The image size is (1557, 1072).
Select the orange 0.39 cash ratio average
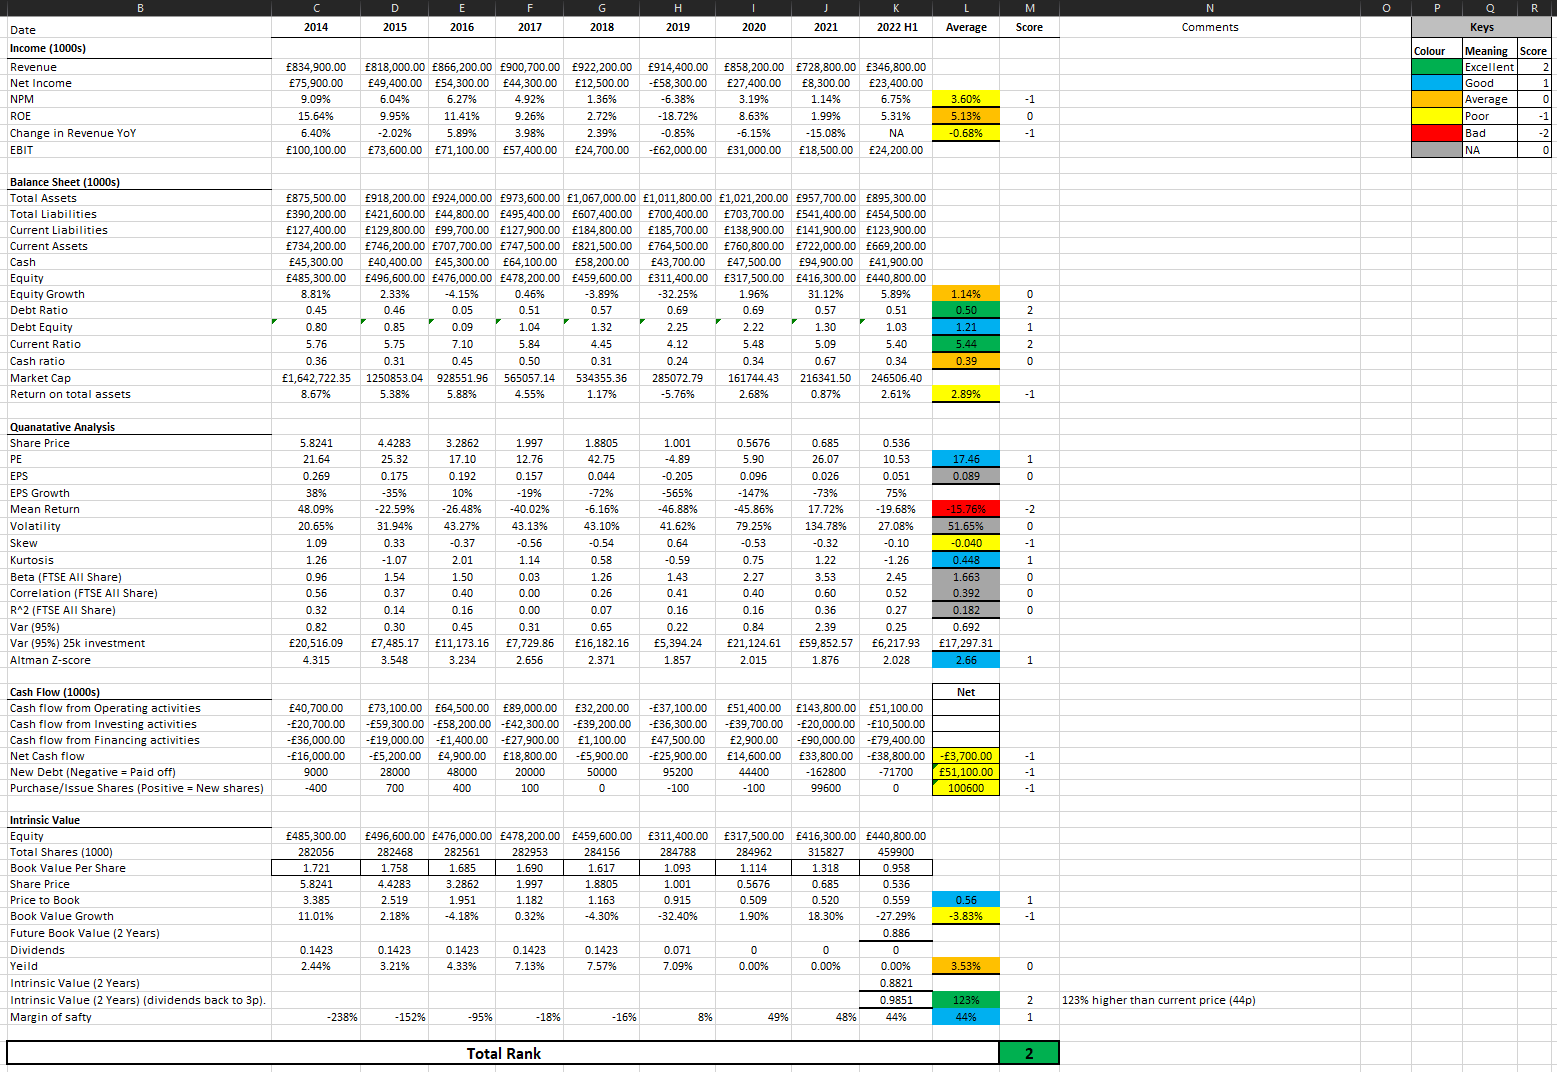coord(966,361)
